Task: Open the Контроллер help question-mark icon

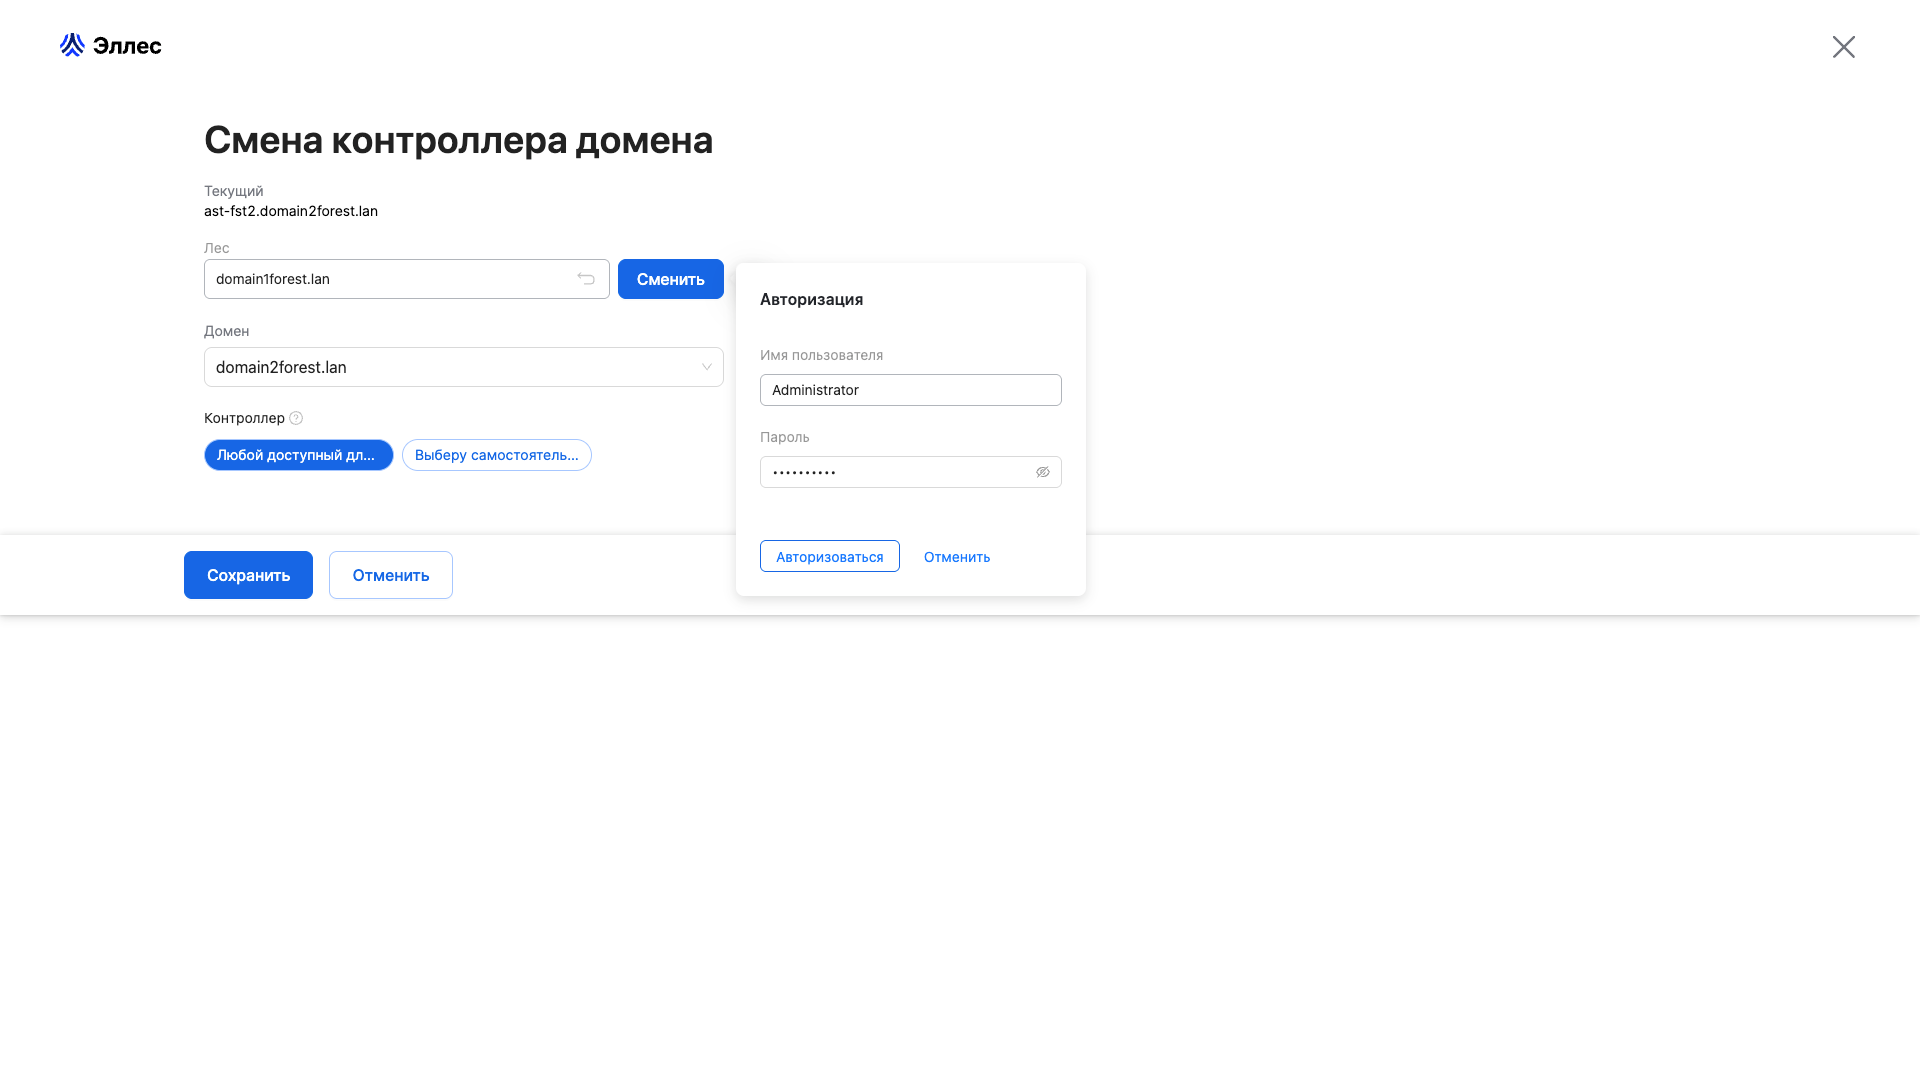Action: point(296,418)
